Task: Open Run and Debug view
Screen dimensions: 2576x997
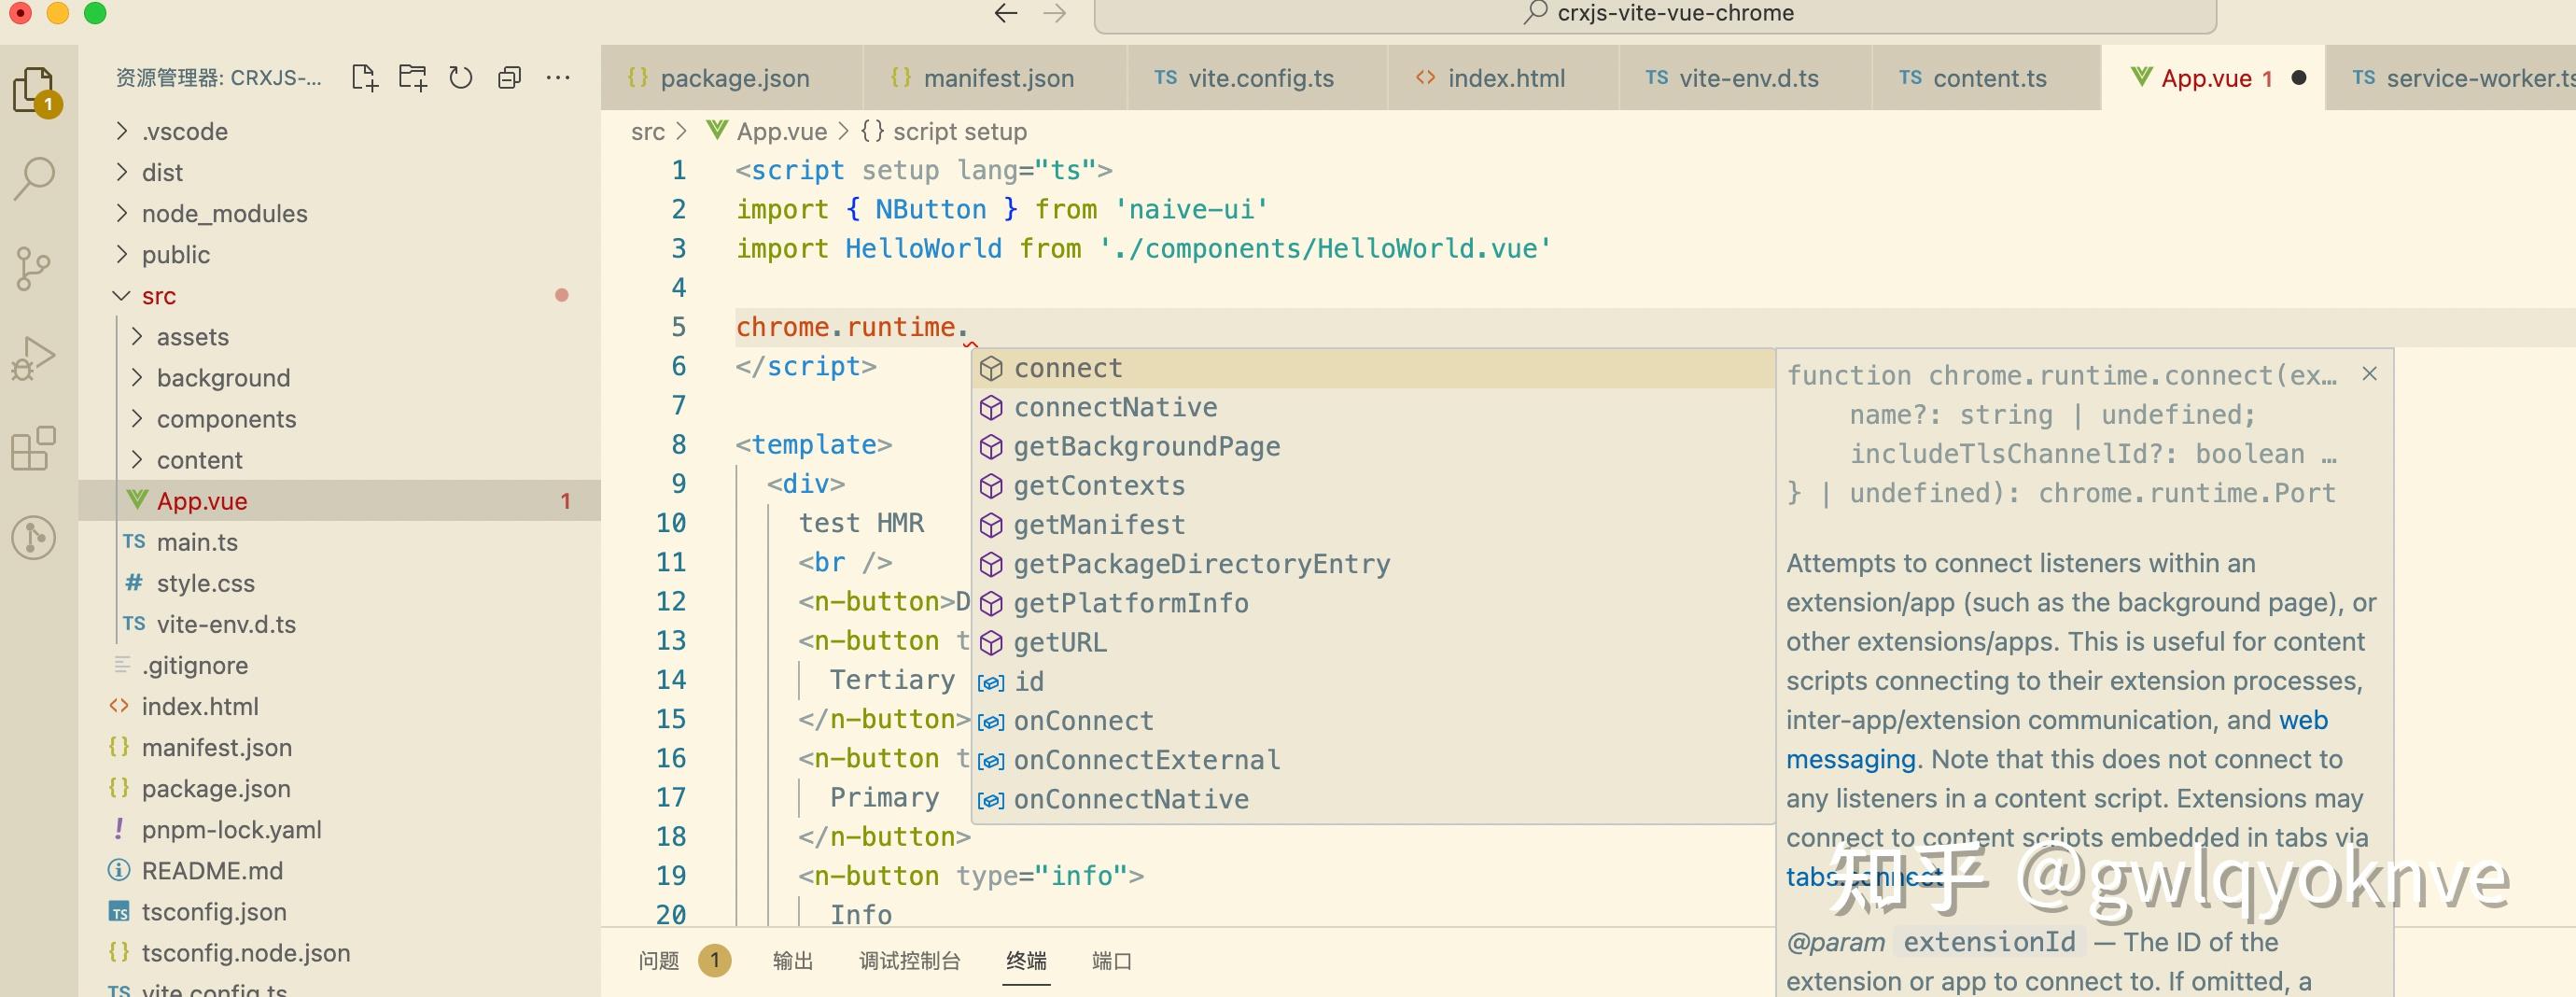Action: click(x=34, y=358)
